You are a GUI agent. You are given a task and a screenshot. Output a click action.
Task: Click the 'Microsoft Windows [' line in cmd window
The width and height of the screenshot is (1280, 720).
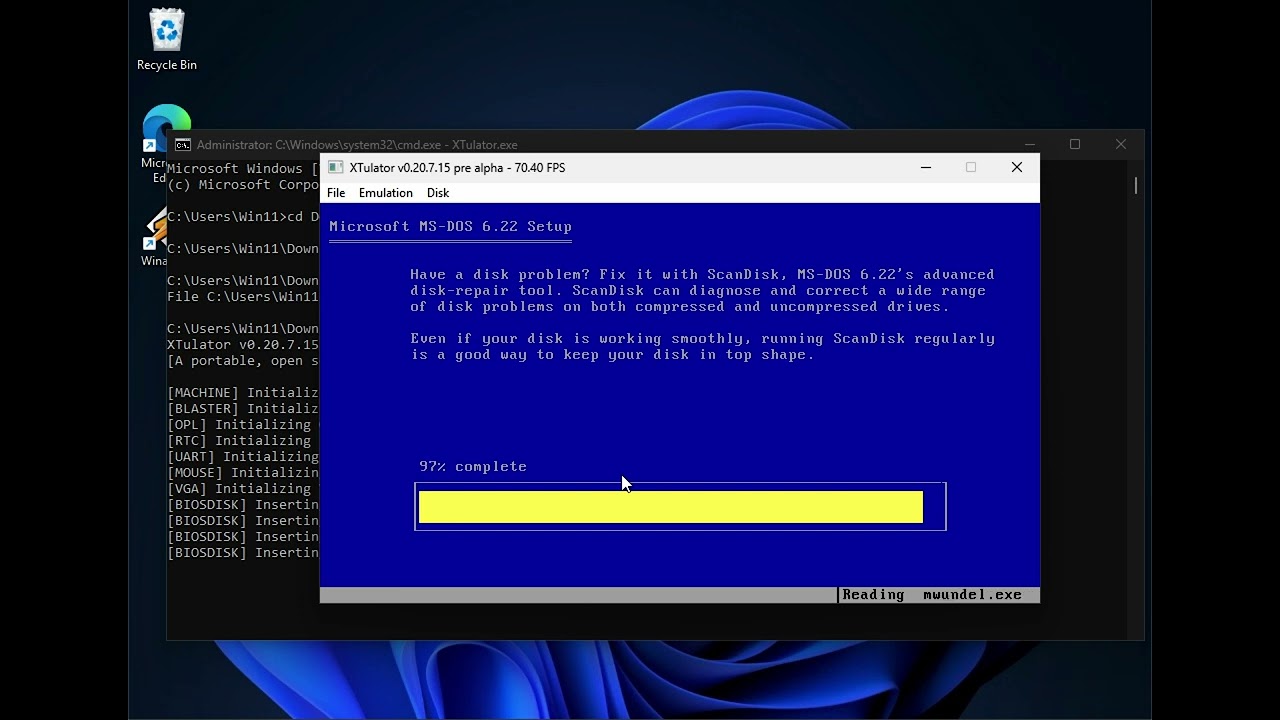click(x=243, y=169)
